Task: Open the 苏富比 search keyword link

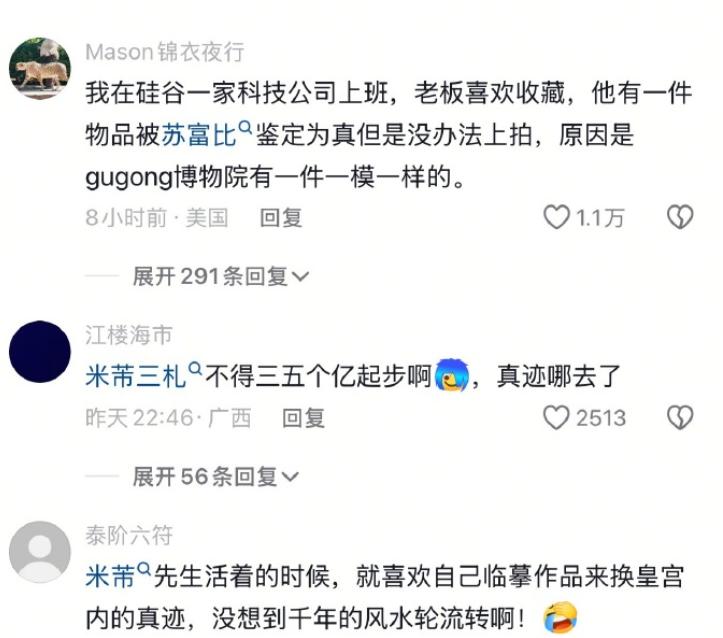Action: click(199, 135)
